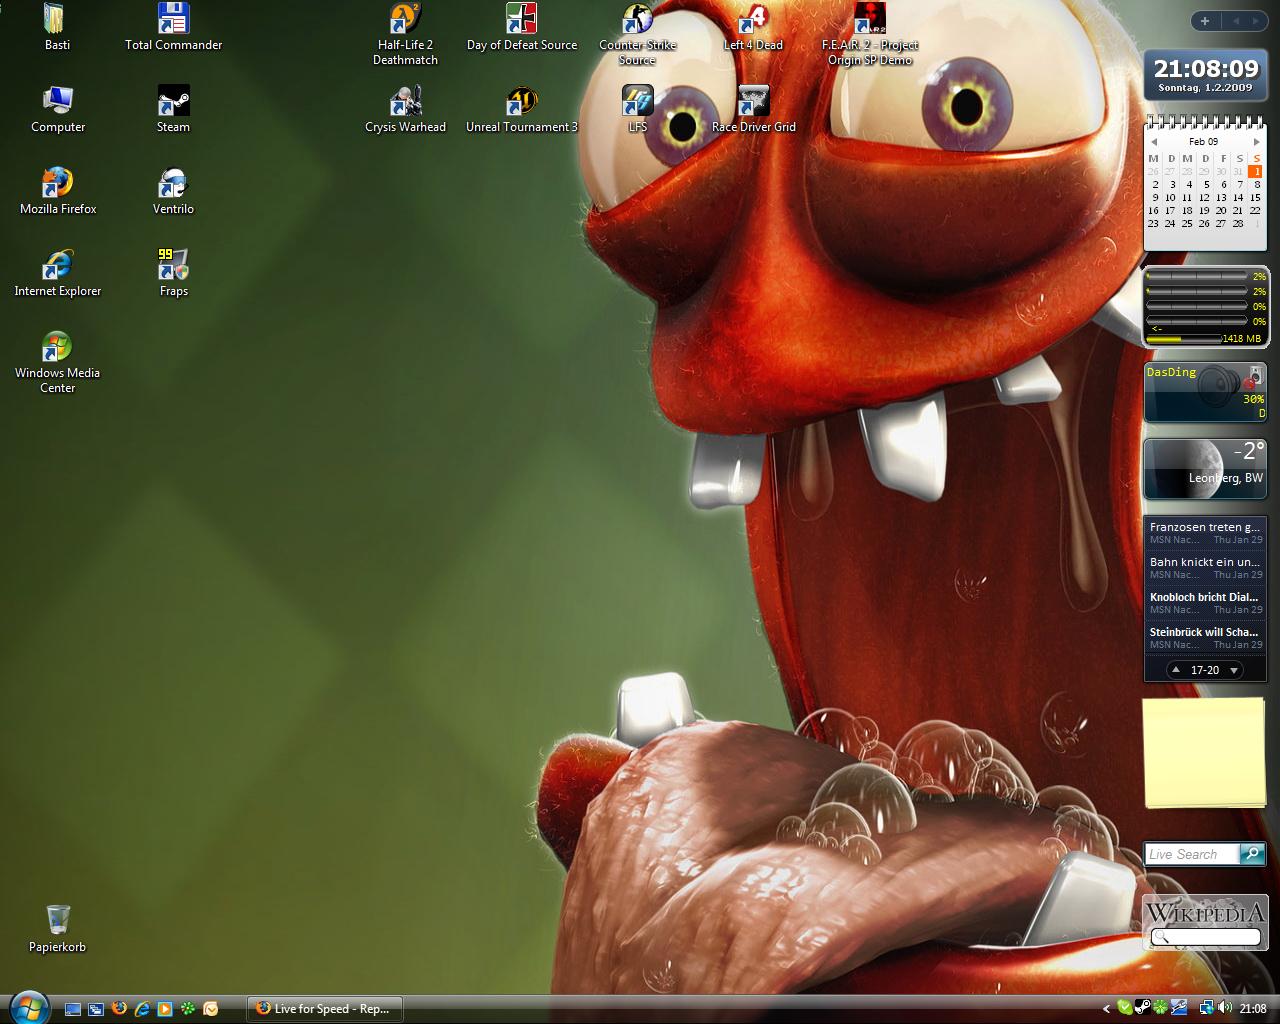This screenshot has width=1280, height=1024.
Task: Launch F.E.A.R. 2 Project Origin demo
Action: [869, 34]
